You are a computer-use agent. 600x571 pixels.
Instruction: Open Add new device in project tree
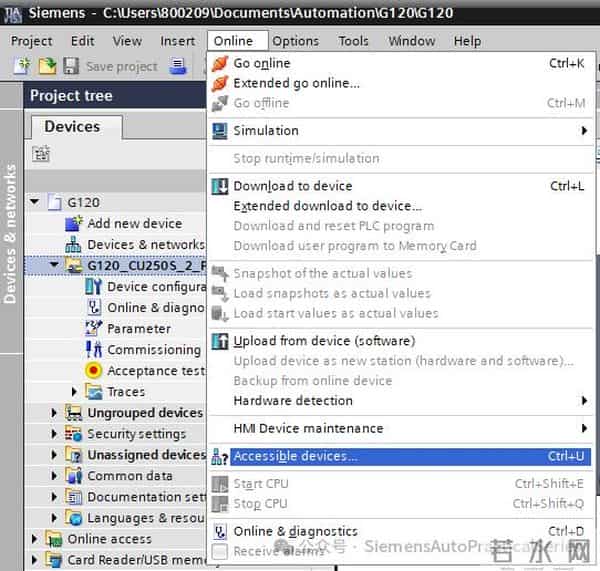click(134, 223)
